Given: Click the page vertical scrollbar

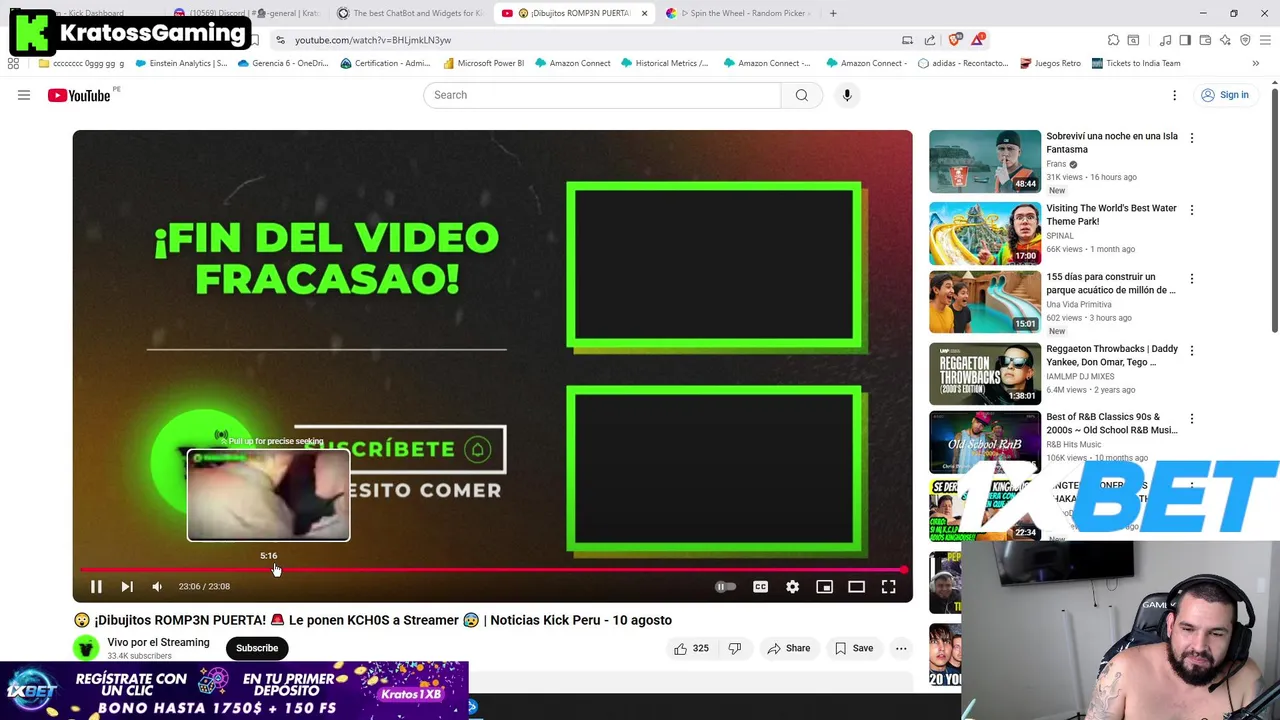Looking at the screenshot, I should point(1274,210).
